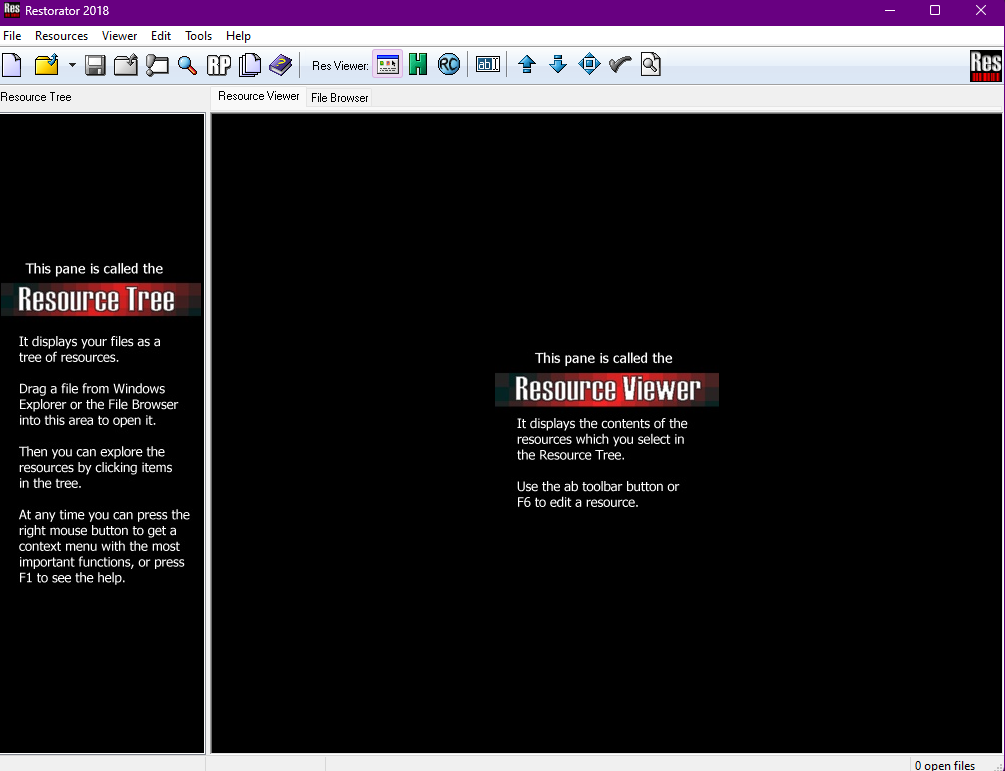Screen dimensions: 1005x771
Task: Open the purple Help book icon
Action: pyautogui.click(x=281, y=65)
